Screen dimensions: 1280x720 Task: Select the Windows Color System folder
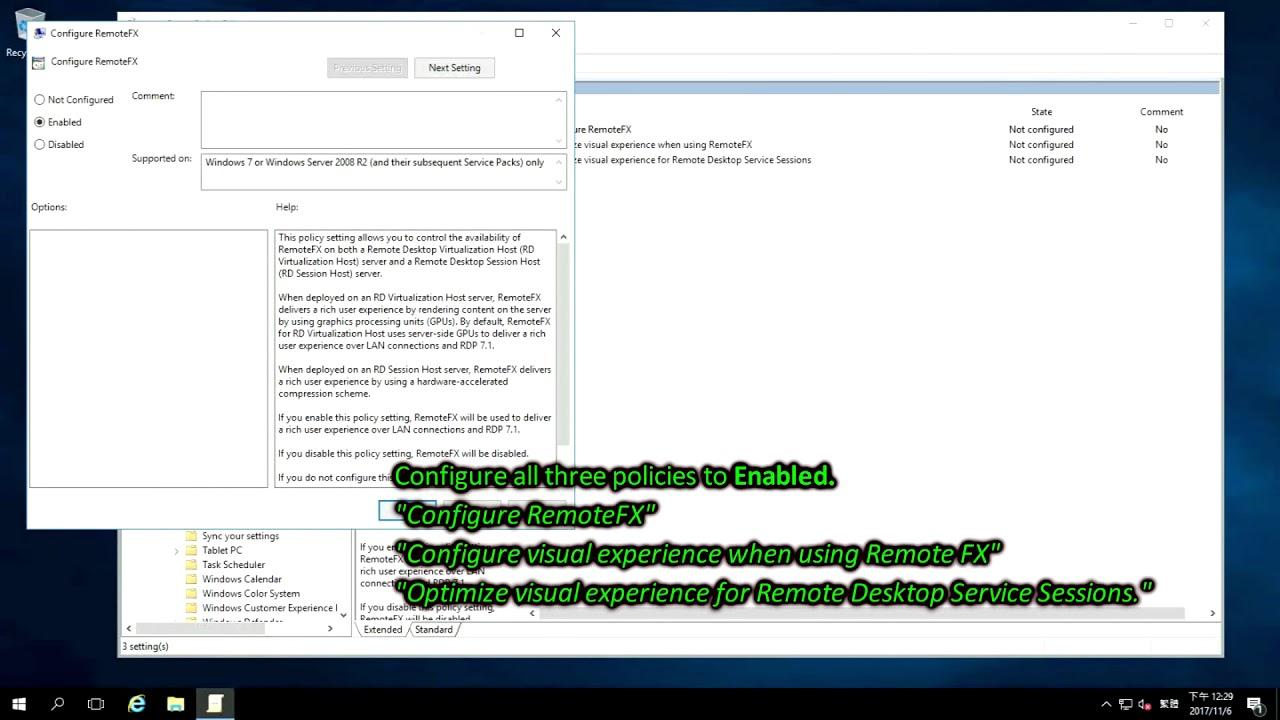[250, 594]
